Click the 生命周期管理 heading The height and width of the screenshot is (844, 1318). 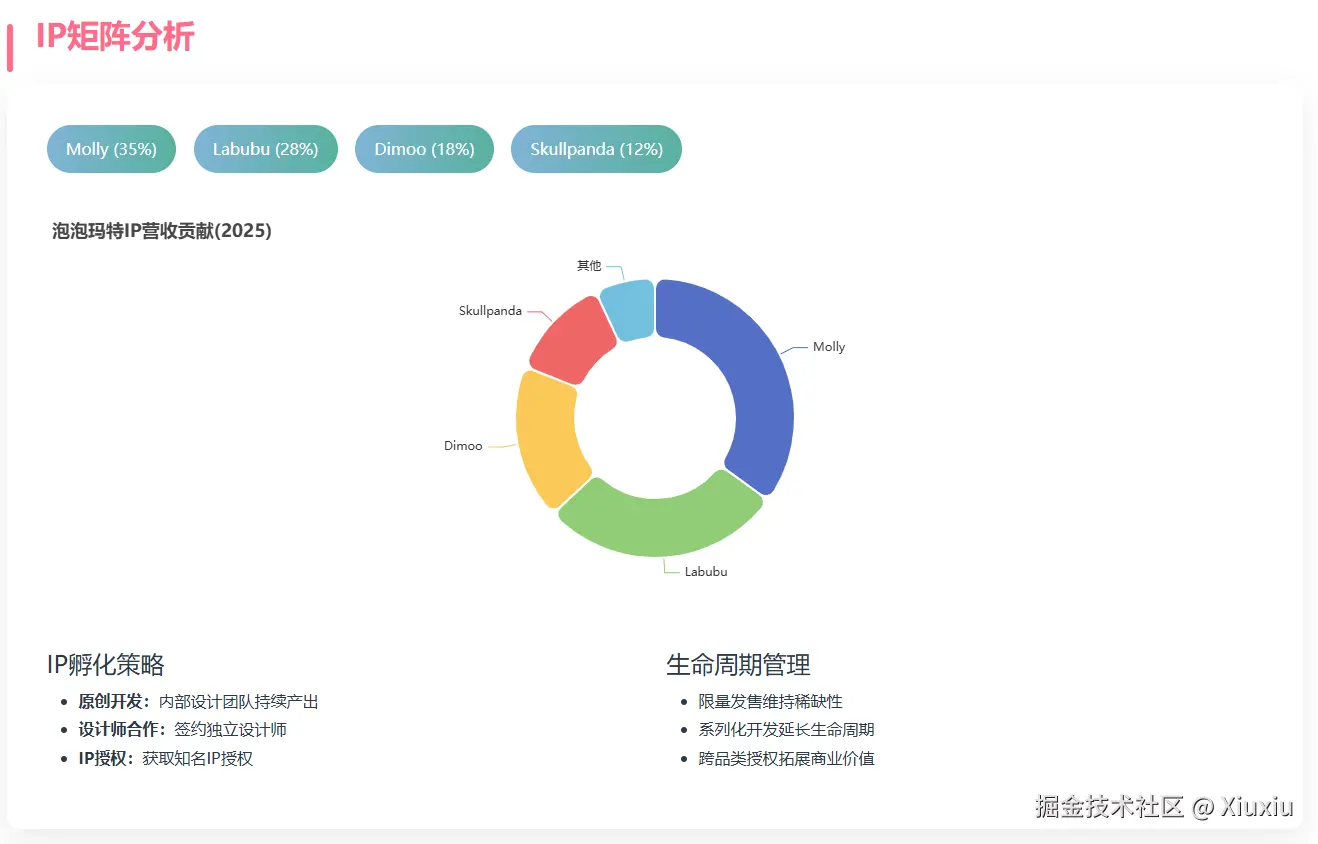coord(738,664)
